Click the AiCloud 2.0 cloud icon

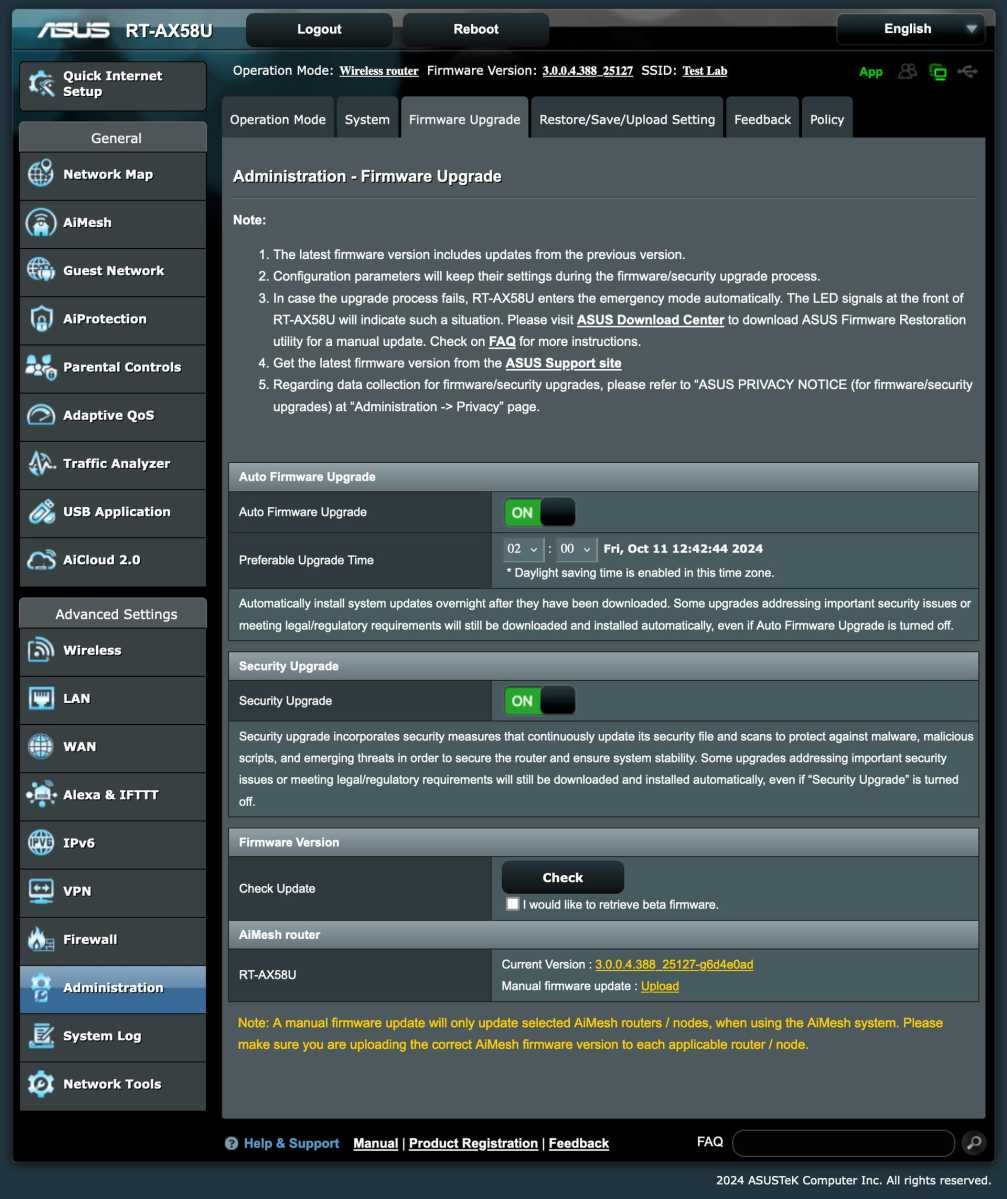[41, 560]
